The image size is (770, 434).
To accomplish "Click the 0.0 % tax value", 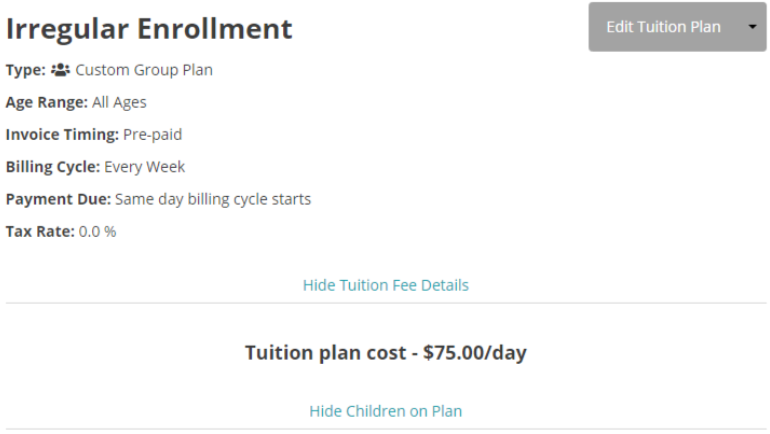I will pyautogui.click(x=97, y=231).
